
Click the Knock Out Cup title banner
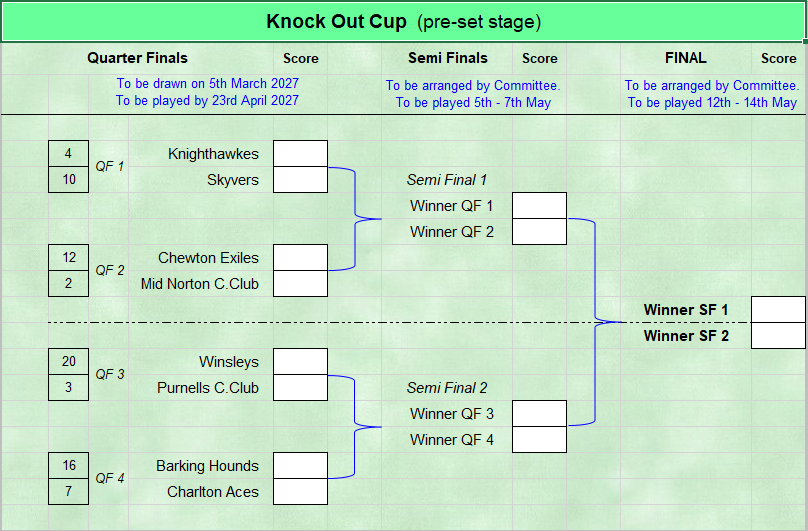tap(403, 21)
